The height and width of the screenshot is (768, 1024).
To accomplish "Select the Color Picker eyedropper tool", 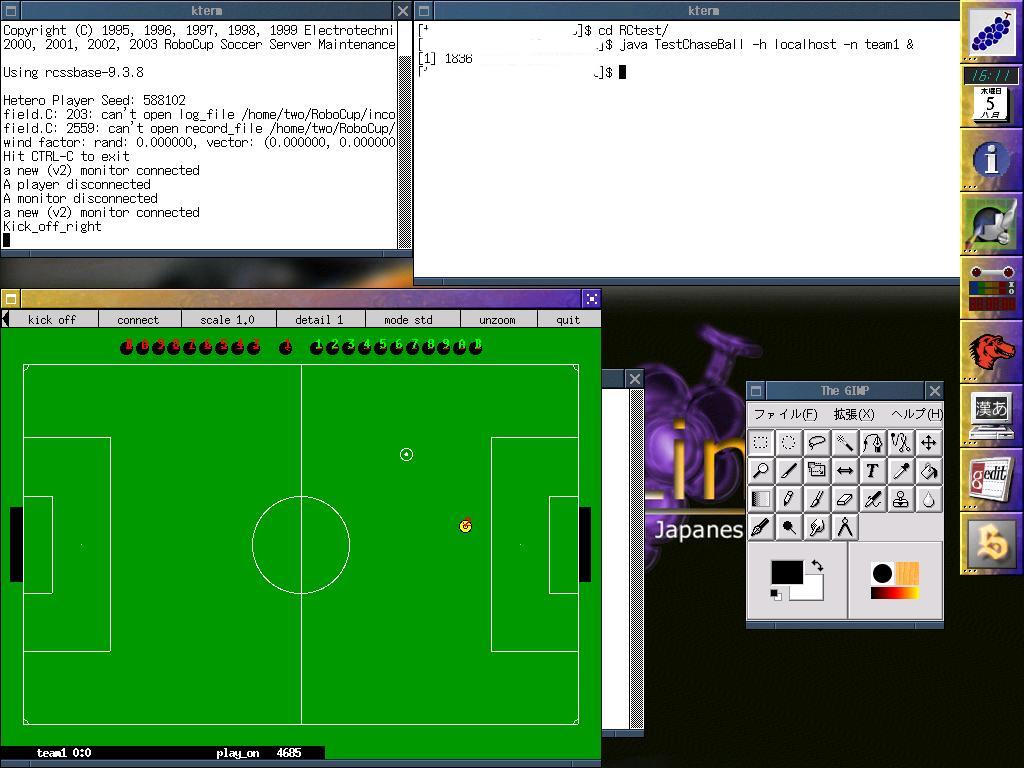I will point(901,471).
